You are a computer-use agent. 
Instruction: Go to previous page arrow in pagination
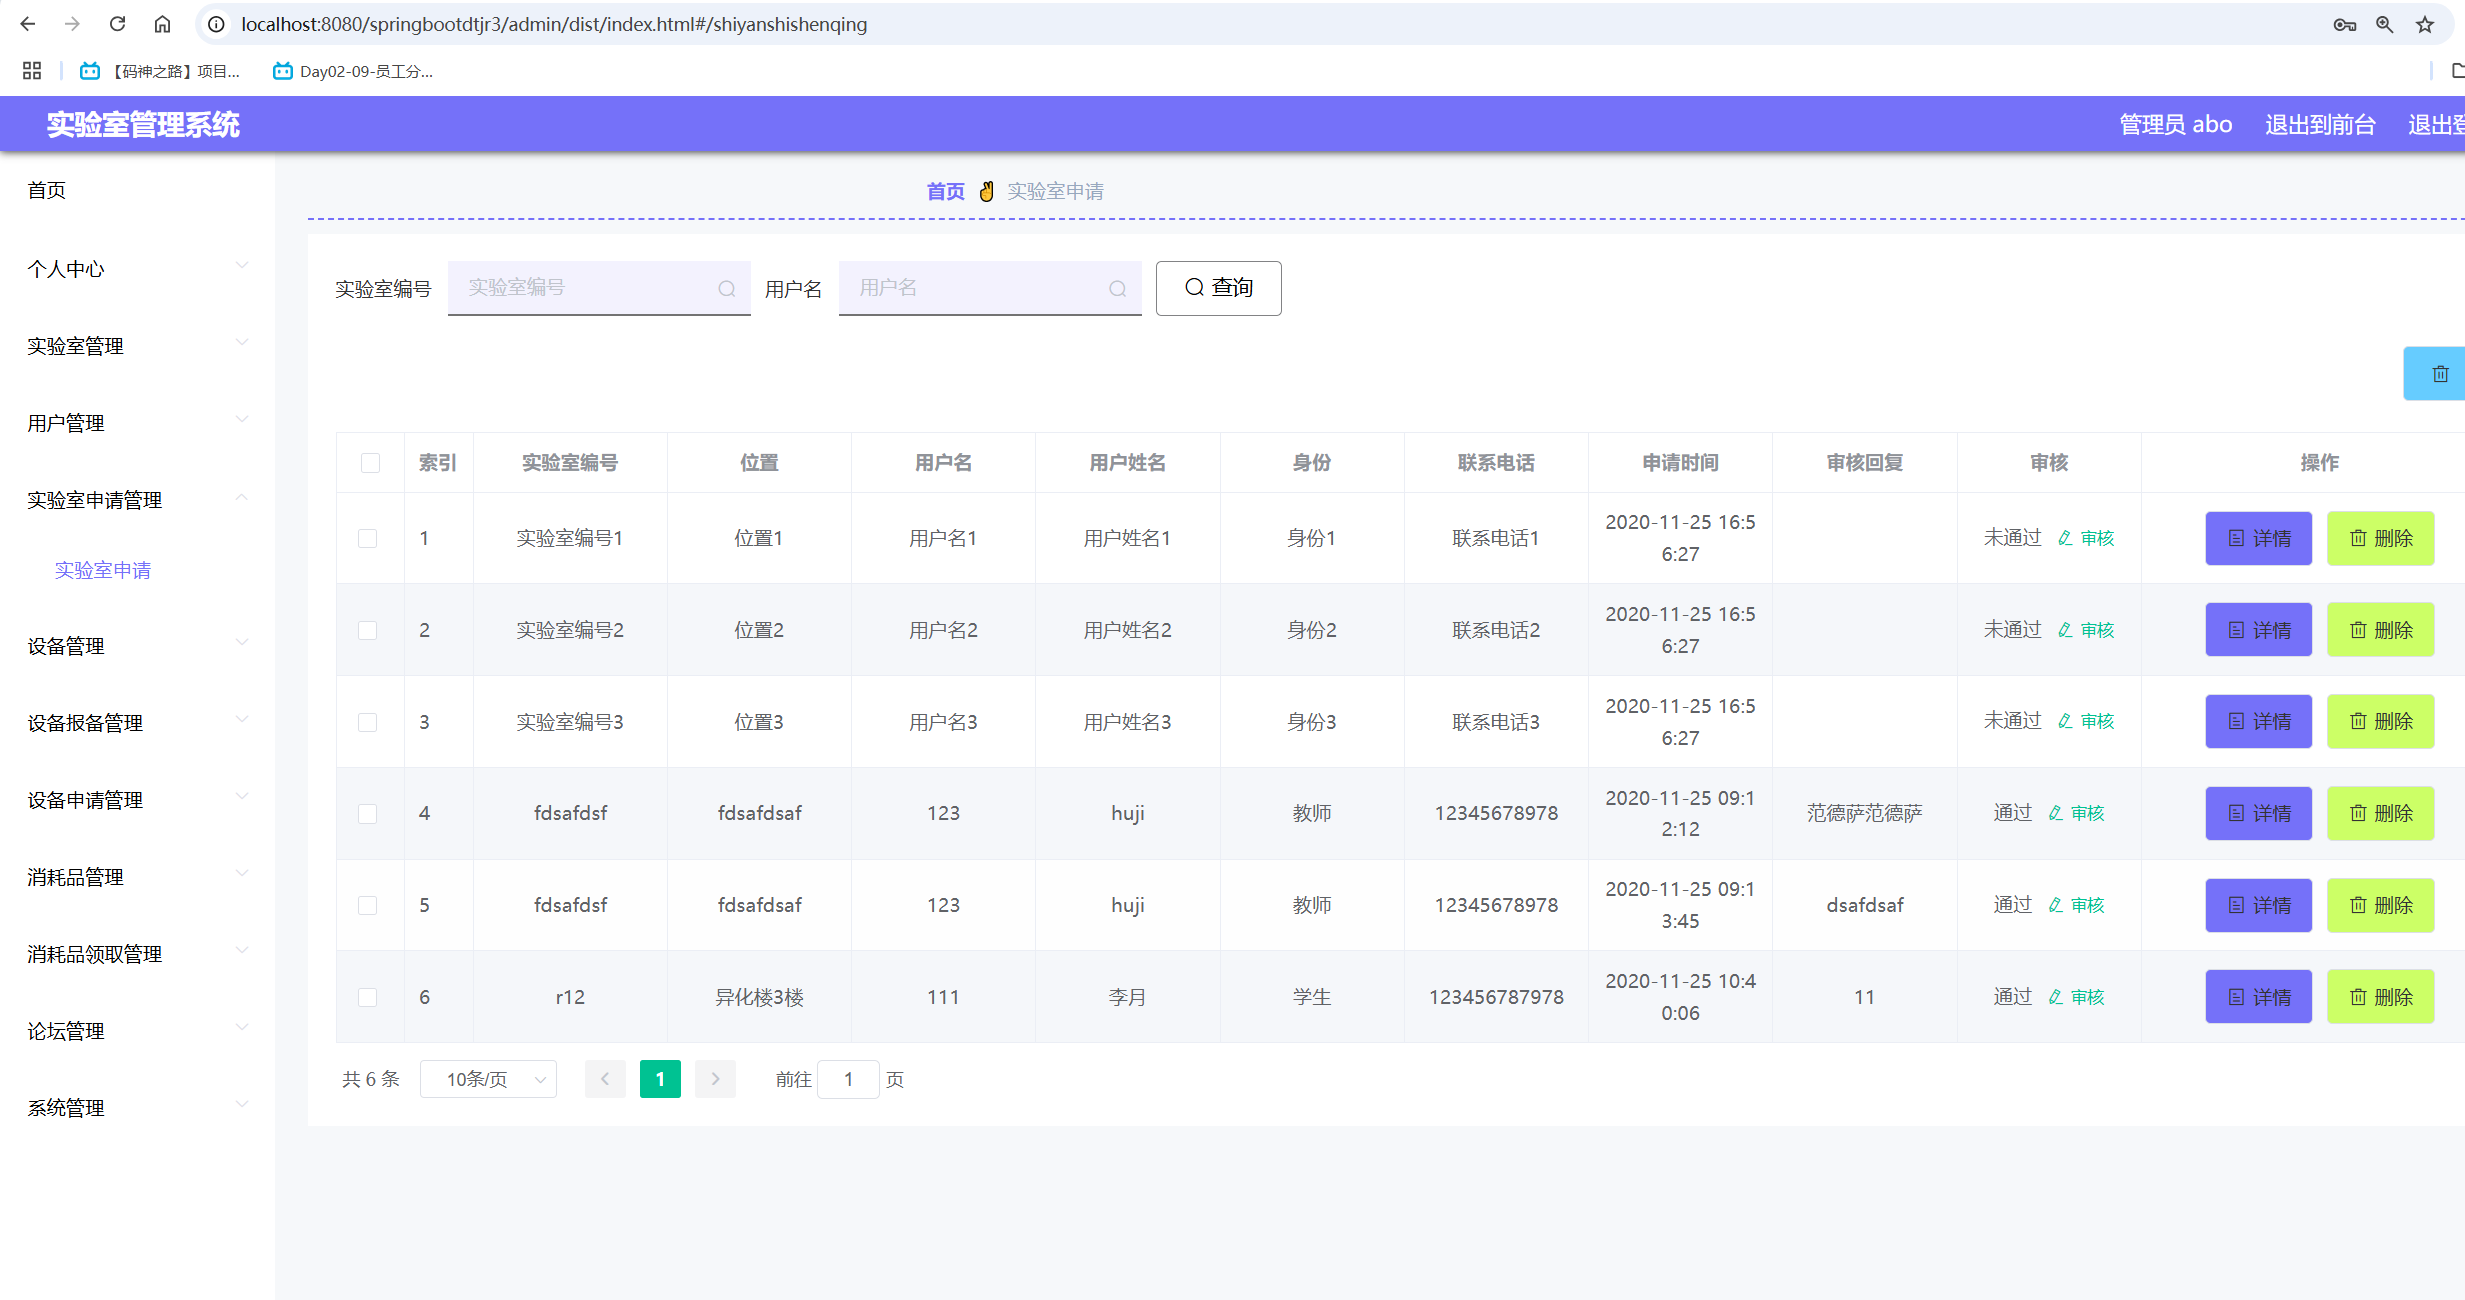(605, 1079)
